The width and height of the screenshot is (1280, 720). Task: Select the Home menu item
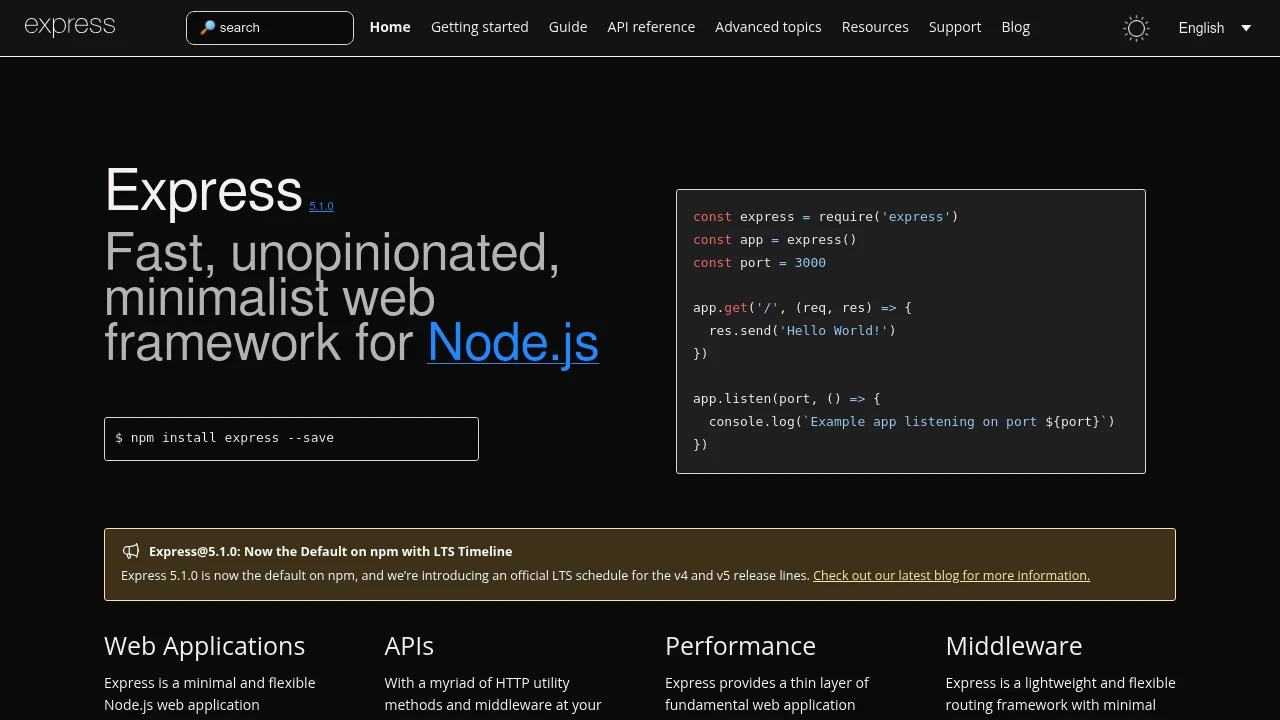pos(389,27)
